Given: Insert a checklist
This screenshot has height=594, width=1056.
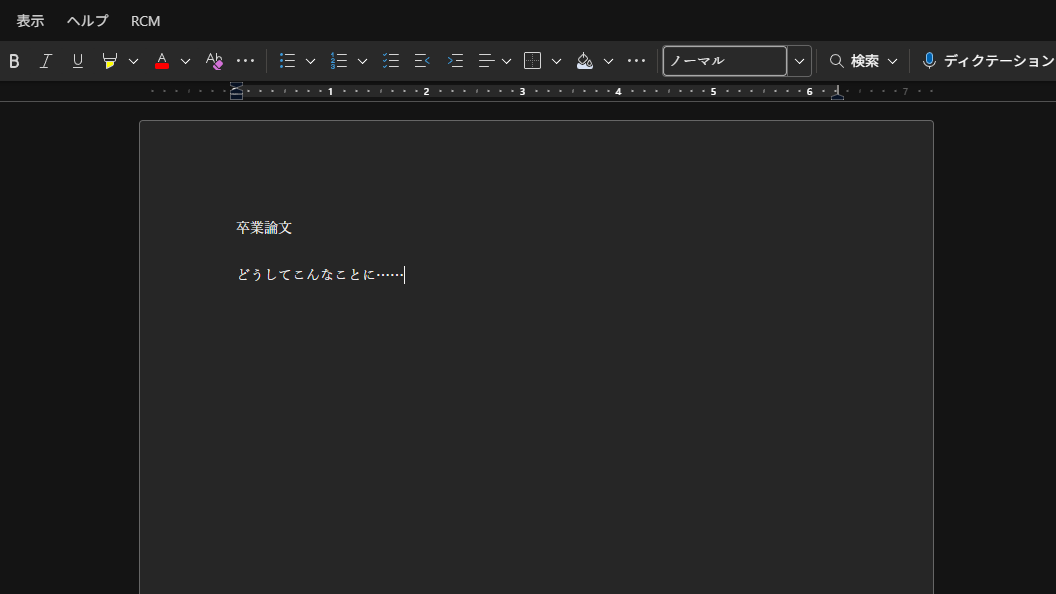Looking at the screenshot, I should 391,61.
